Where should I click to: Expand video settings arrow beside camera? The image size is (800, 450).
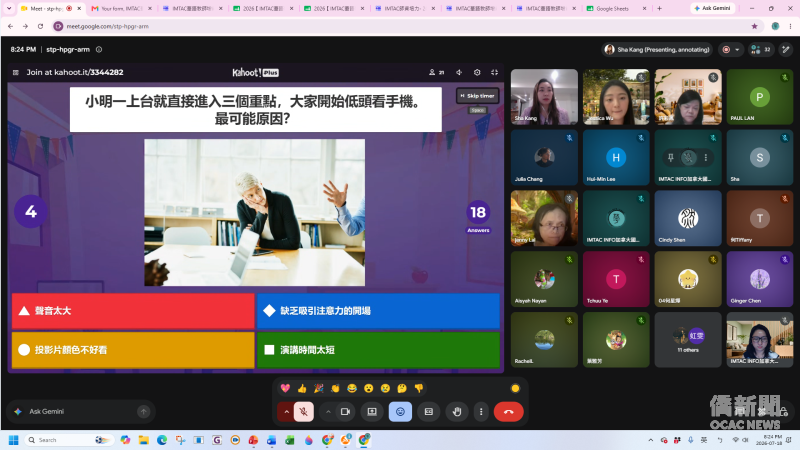pos(328,412)
